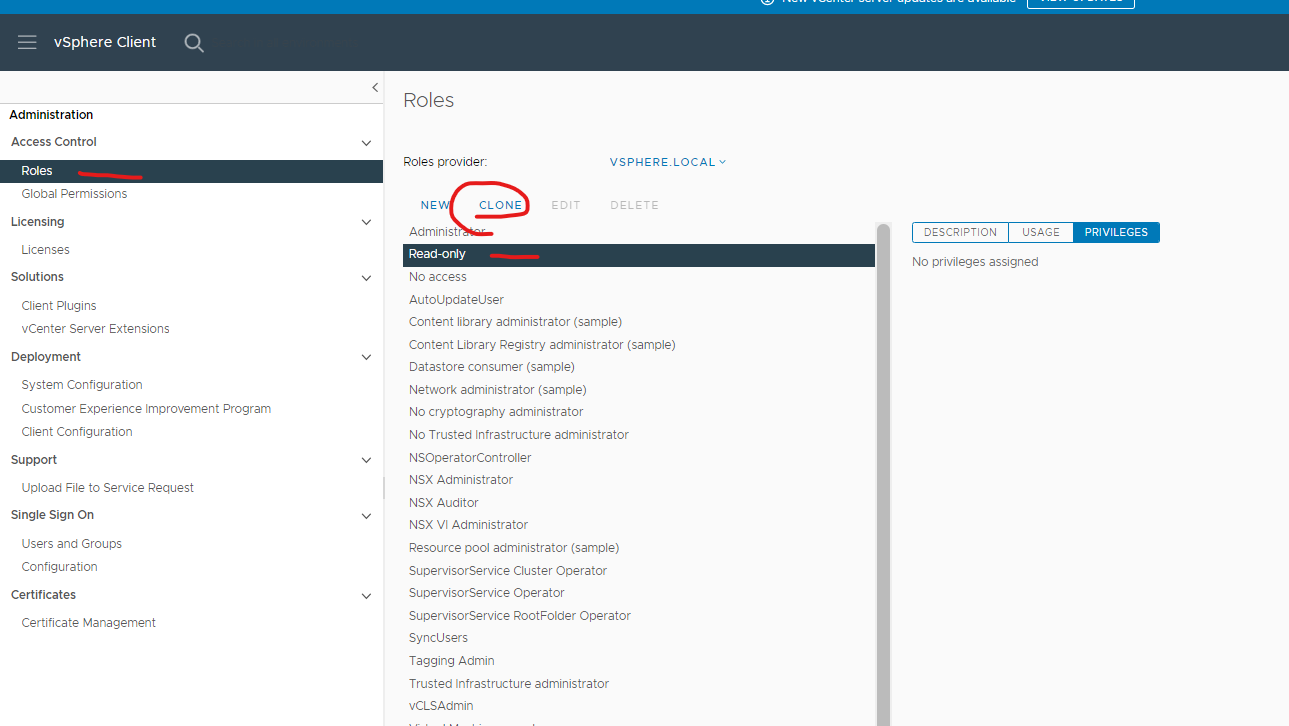Viewport: 1289px width, 726px height.
Task: Open Client Plugins in the sidebar
Action: (59, 306)
